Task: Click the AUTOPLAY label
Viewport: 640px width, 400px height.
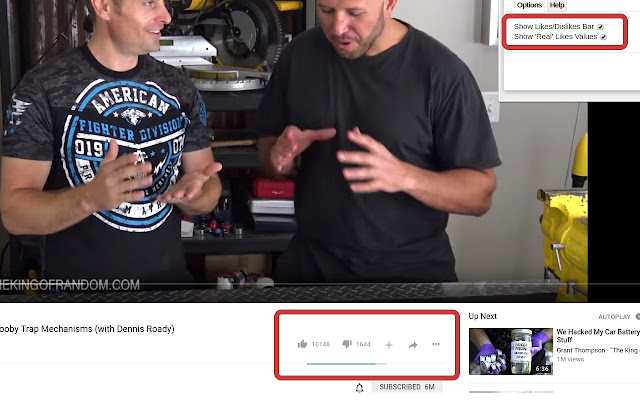Action: (x=614, y=317)
